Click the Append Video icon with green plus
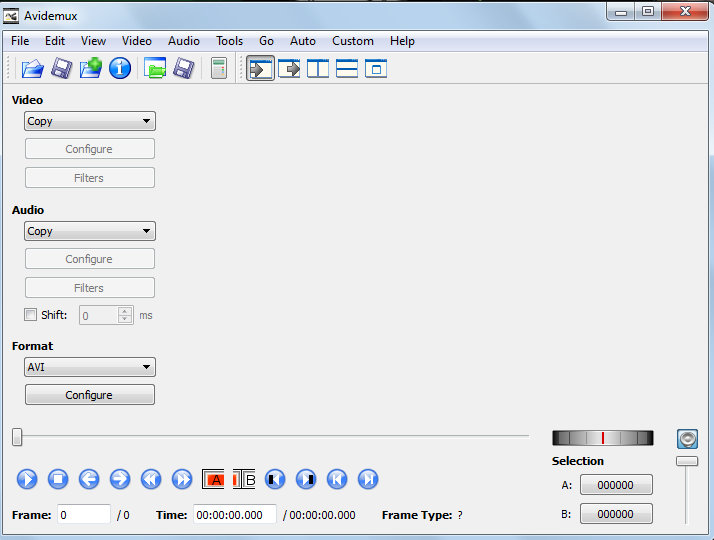 [91, 68]
